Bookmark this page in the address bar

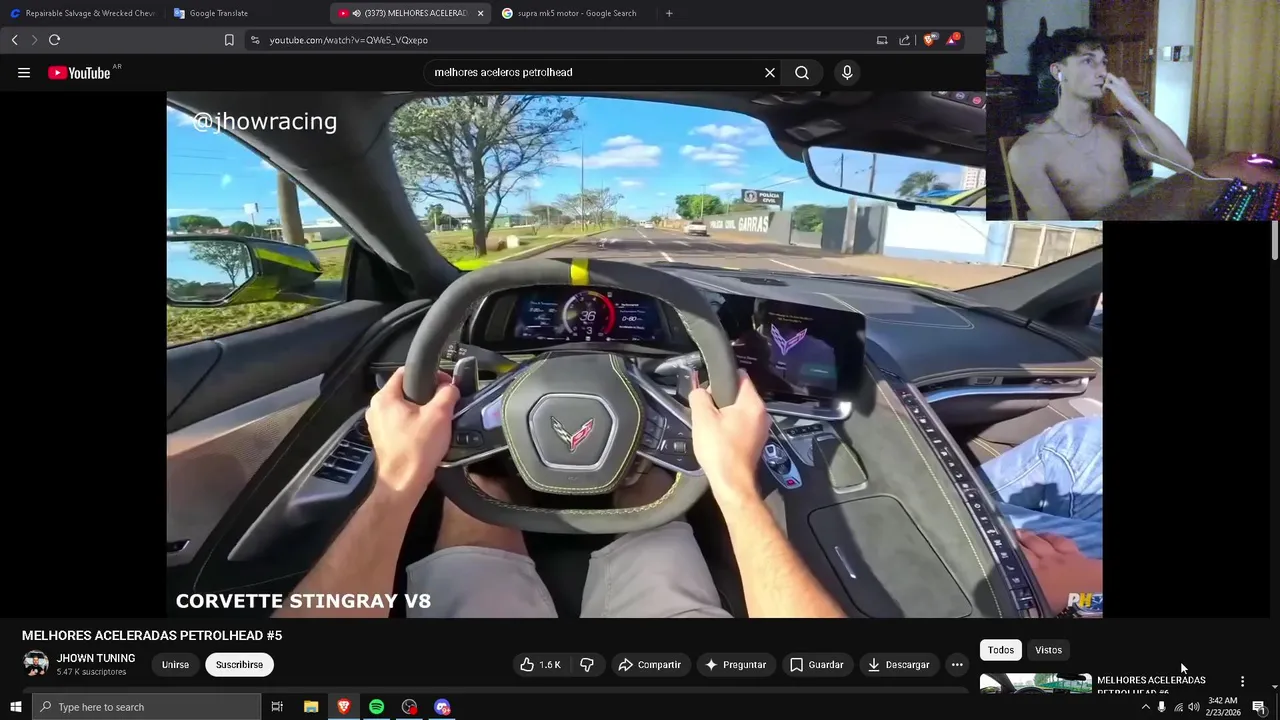click(x=229, y=40)
